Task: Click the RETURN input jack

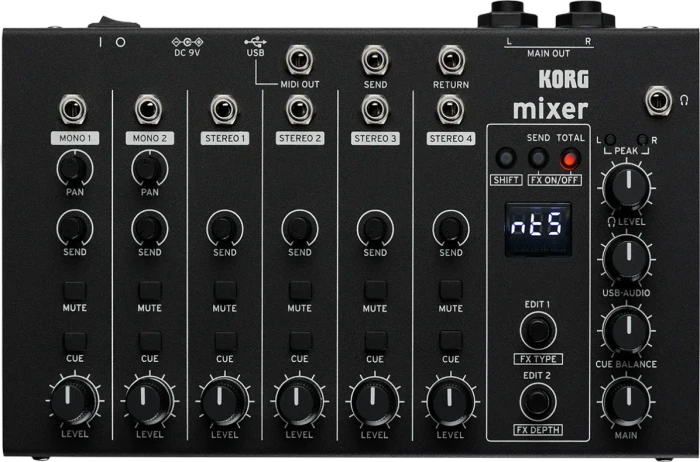Action: tap(451, 60)
